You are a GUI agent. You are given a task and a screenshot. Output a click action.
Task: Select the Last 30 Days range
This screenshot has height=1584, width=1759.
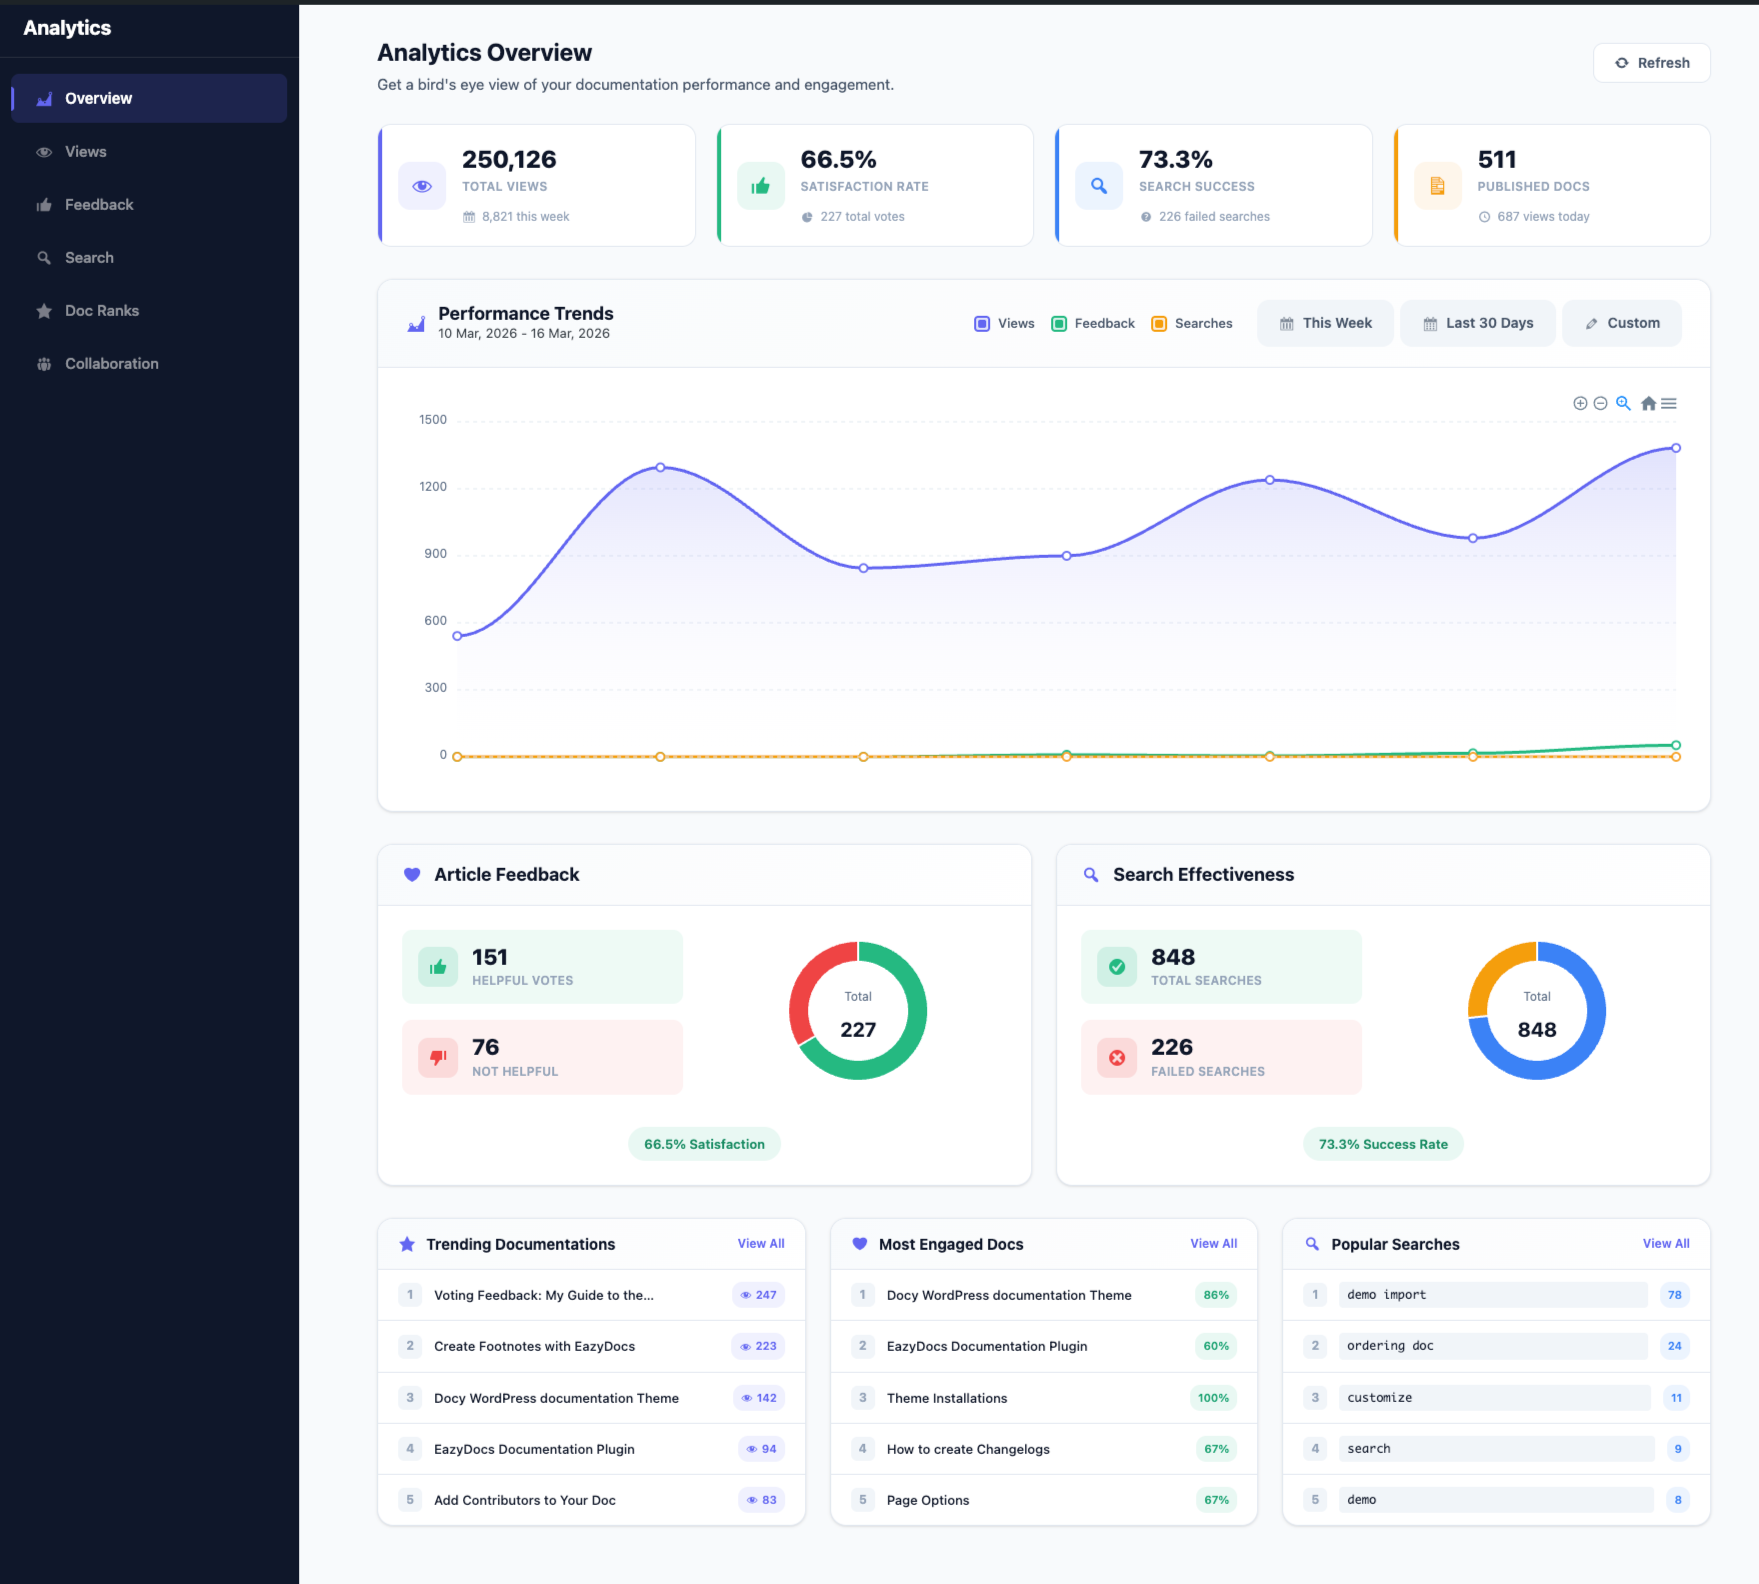coord(1477,323)
